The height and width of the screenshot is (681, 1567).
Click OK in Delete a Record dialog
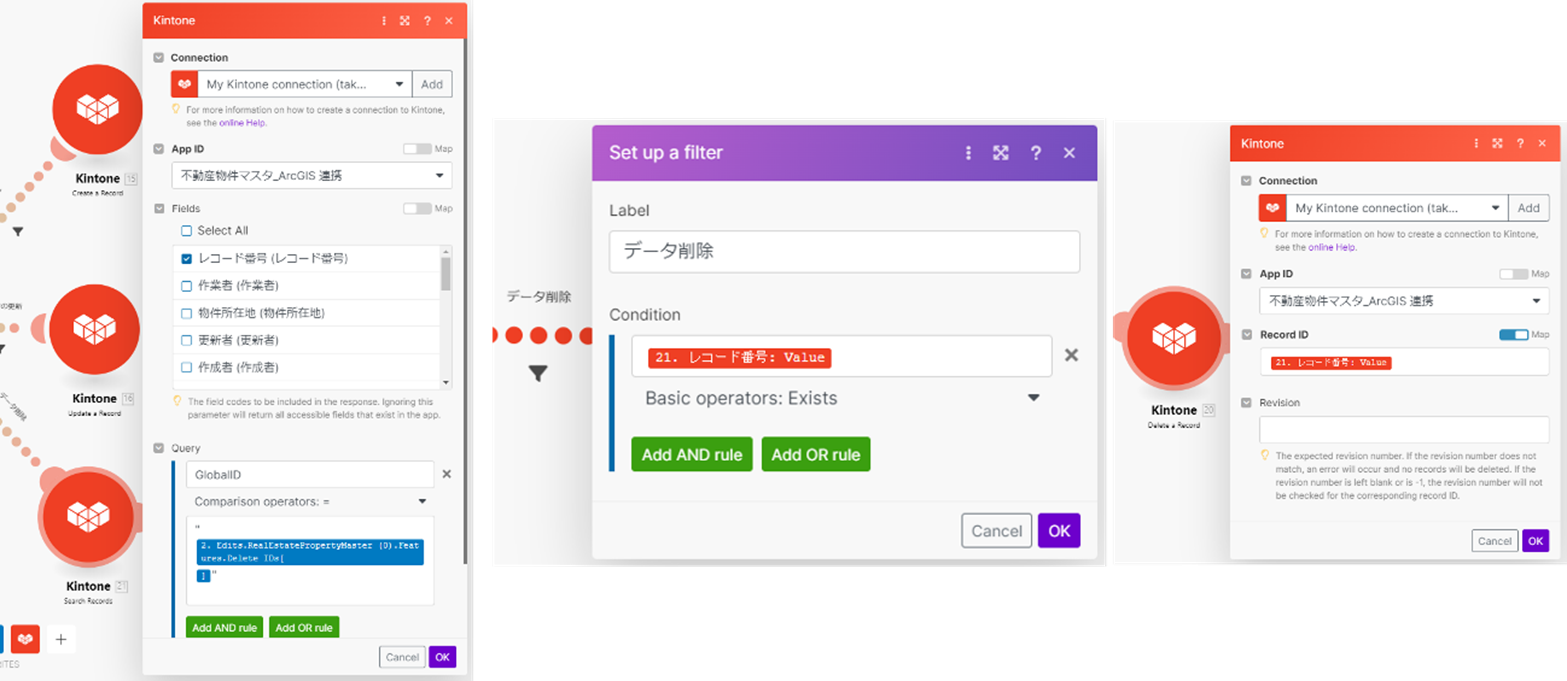point(1536,541)
